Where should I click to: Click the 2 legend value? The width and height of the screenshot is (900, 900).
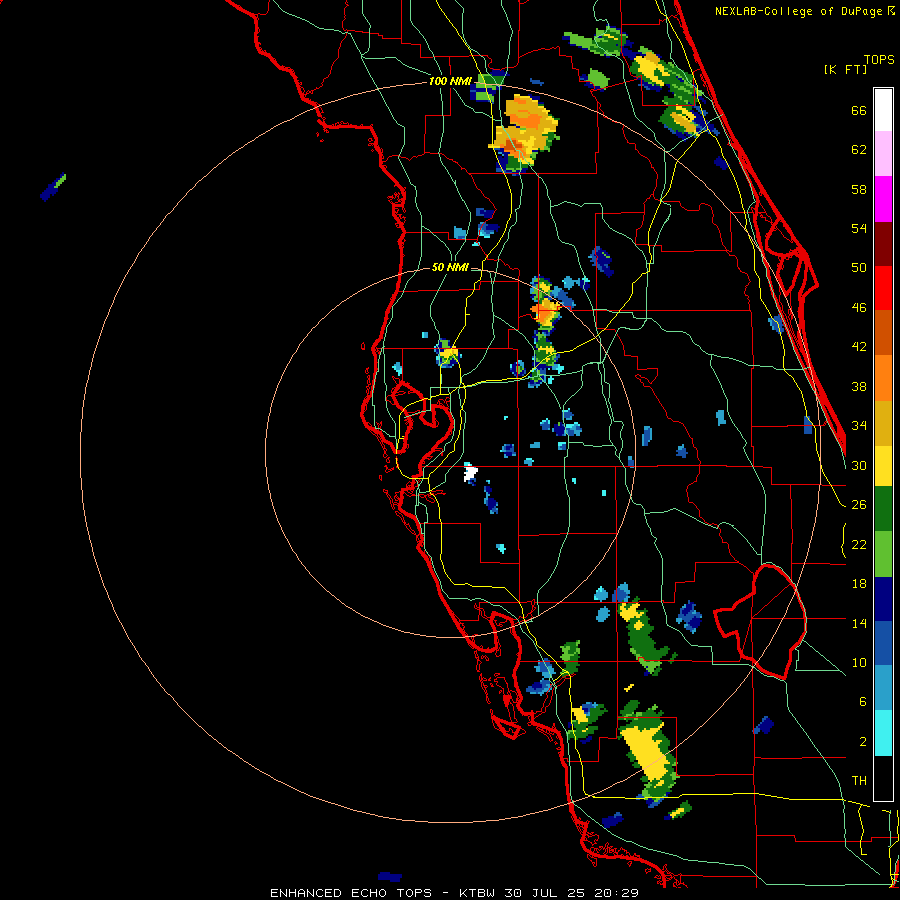[x=862, y=742]
